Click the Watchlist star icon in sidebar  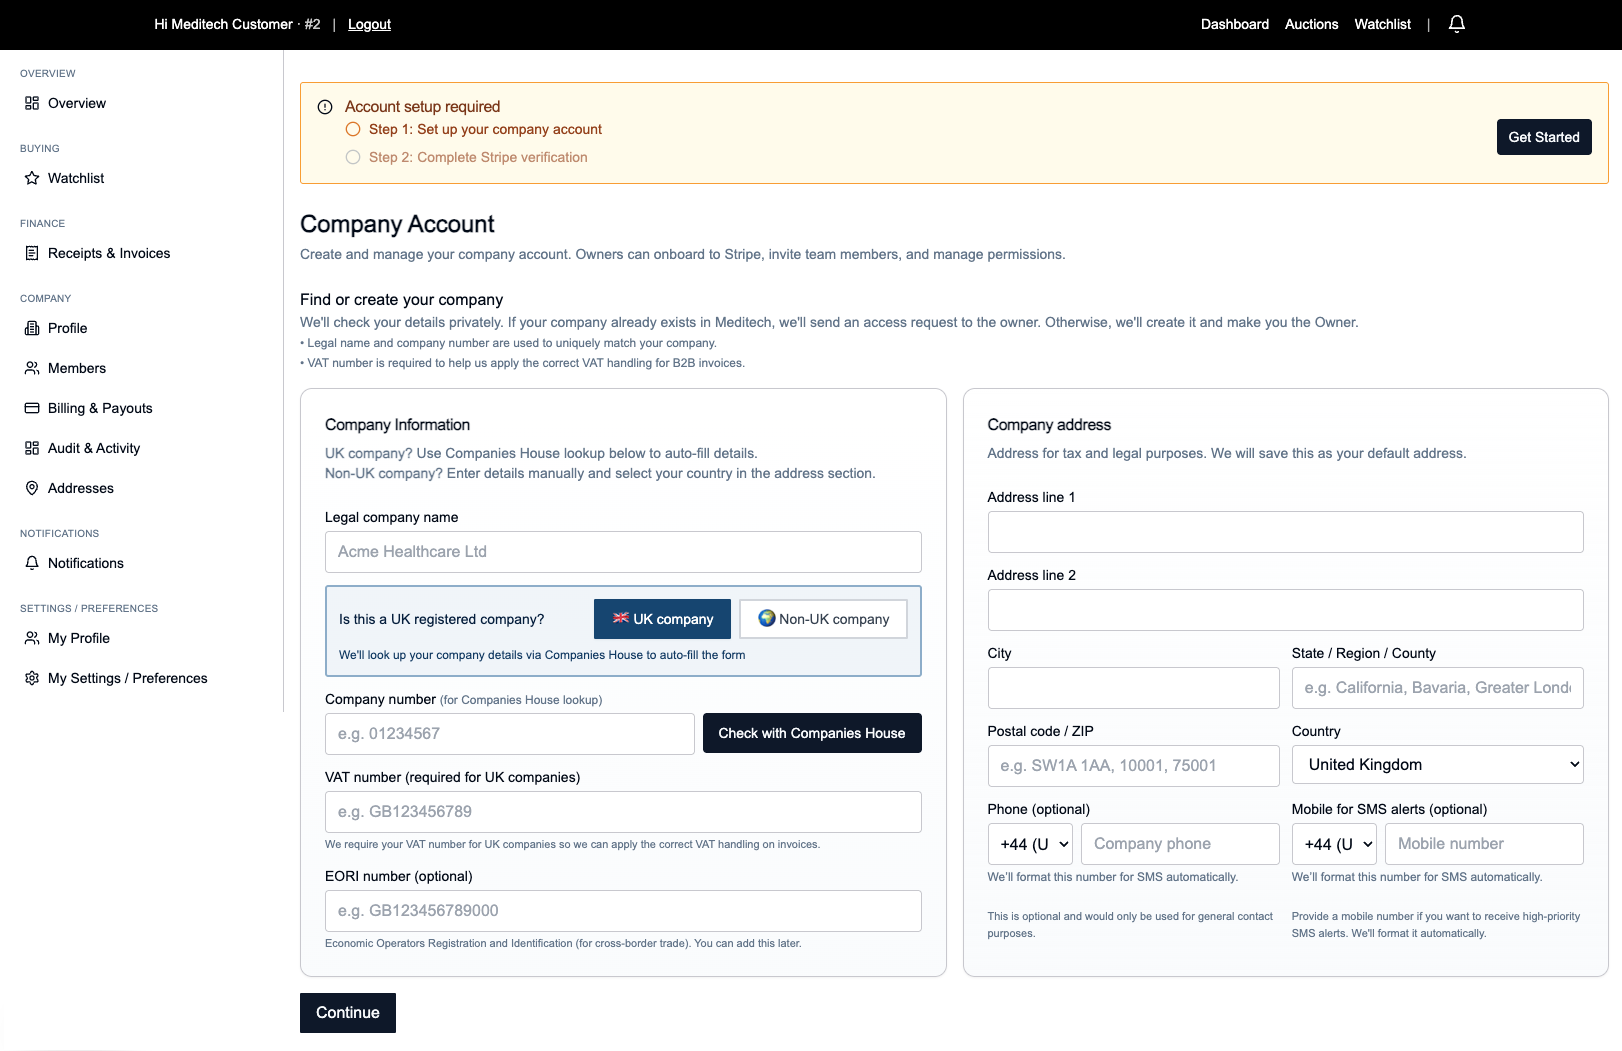pos(32,178)
